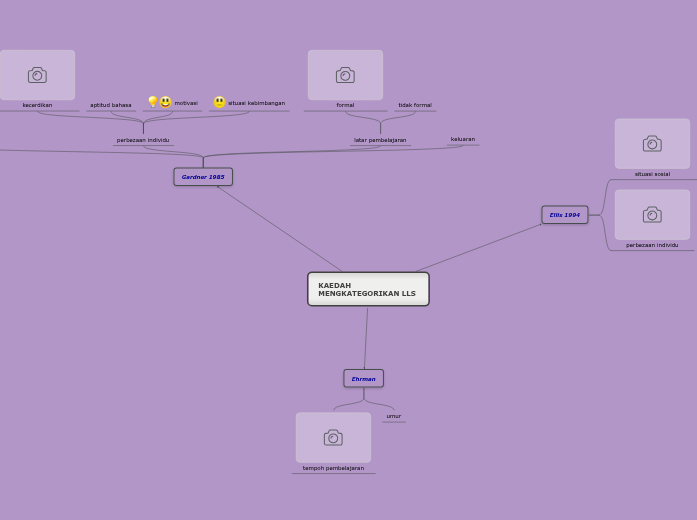Click the smiley icon beside situasi kebimbangan

point(219,102)
